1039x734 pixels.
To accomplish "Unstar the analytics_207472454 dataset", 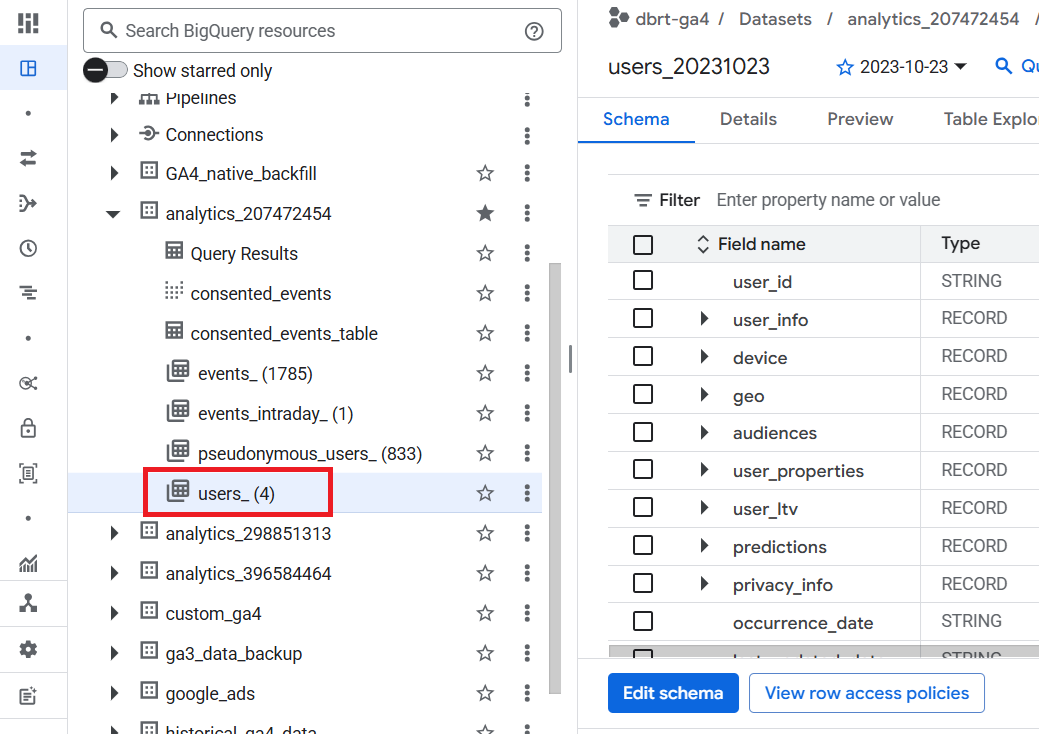I will [x=485, y=213].
